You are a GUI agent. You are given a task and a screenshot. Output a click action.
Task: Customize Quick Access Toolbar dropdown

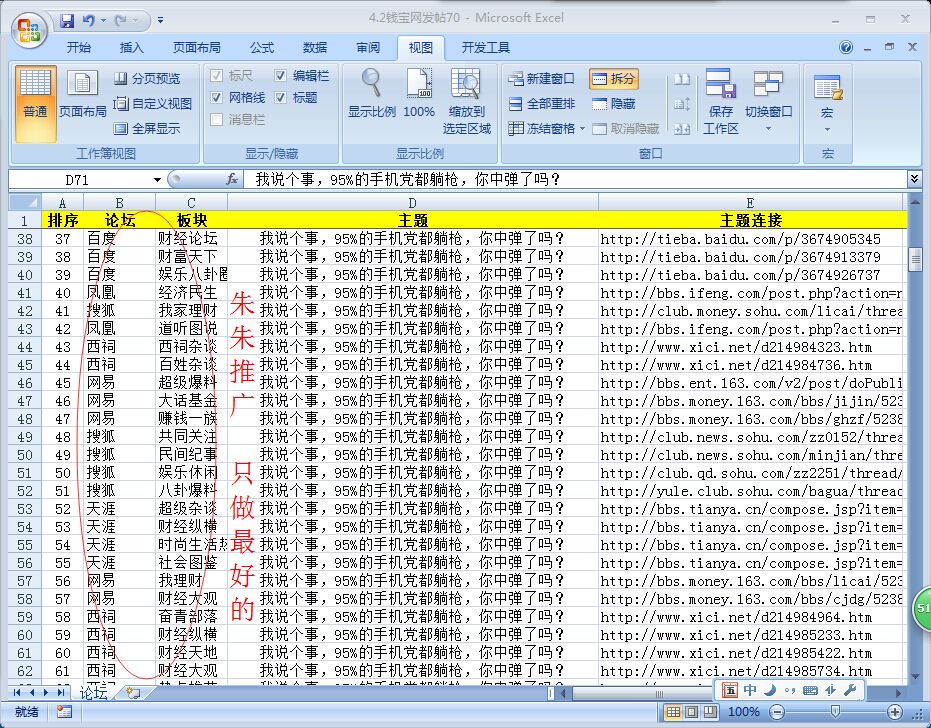click(x=160, y=21)
